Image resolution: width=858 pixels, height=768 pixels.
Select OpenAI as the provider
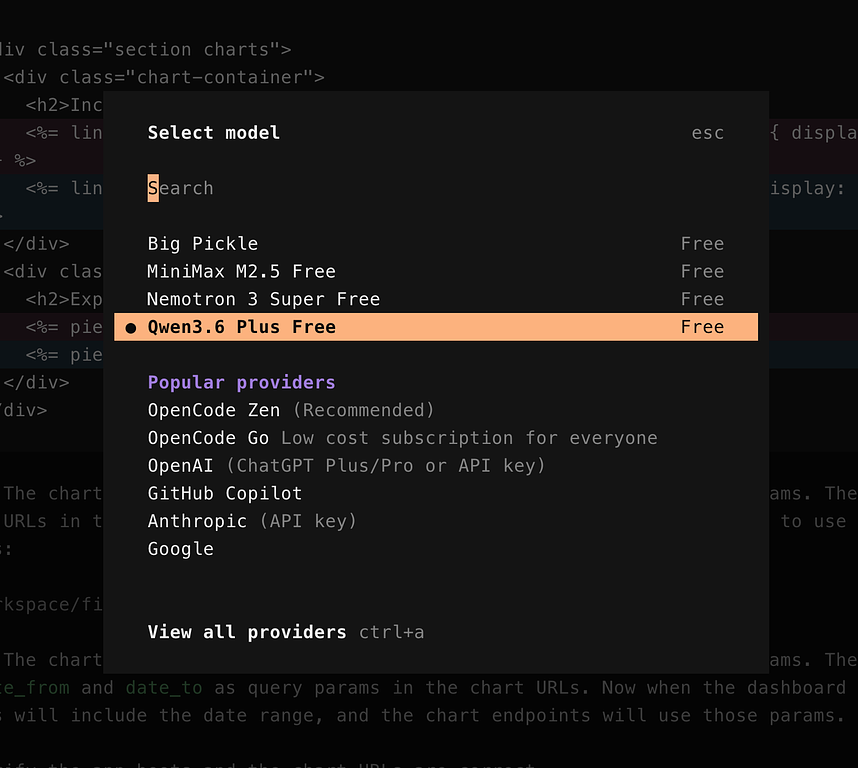182,466
